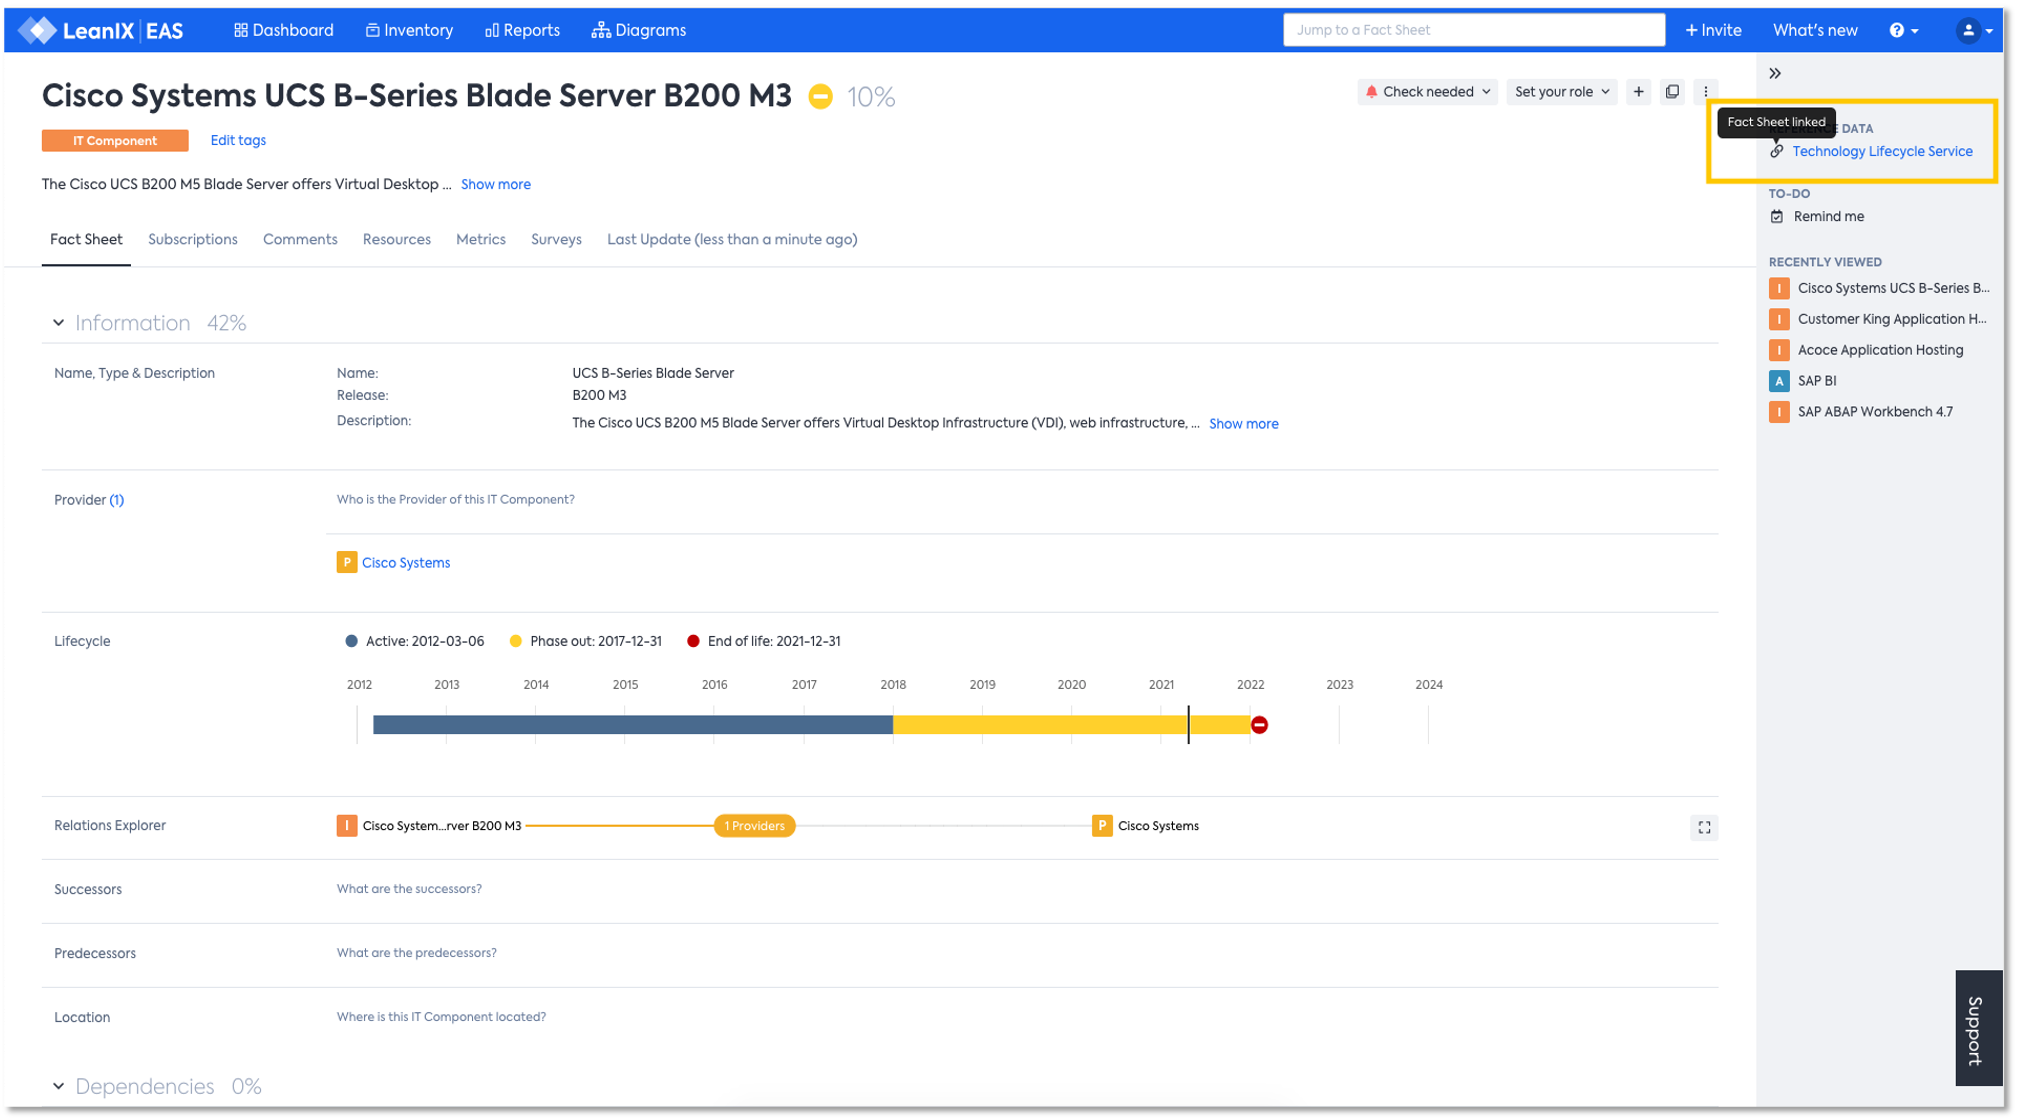Click the copy fact sheet icon

pyautogui.click(x=1672, y=92)
